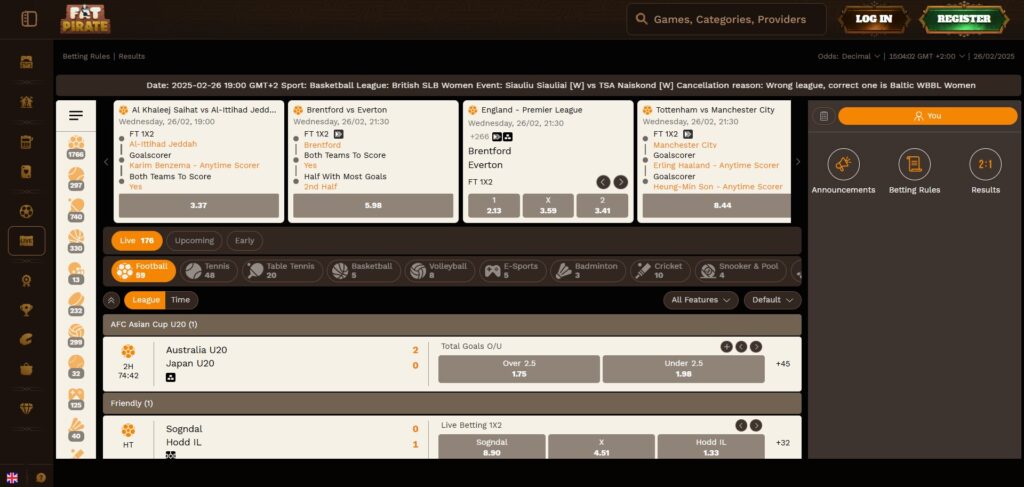Select the Tennis sport tab
This screenshot has height=487, width=1024.
coord(209,270)
